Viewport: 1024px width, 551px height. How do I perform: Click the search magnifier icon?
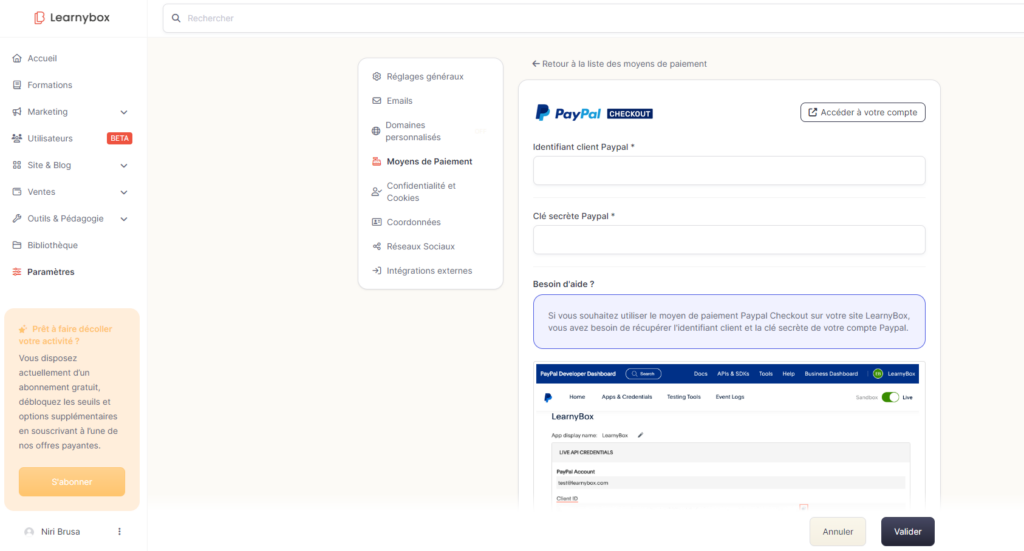(x=177, y=18)
